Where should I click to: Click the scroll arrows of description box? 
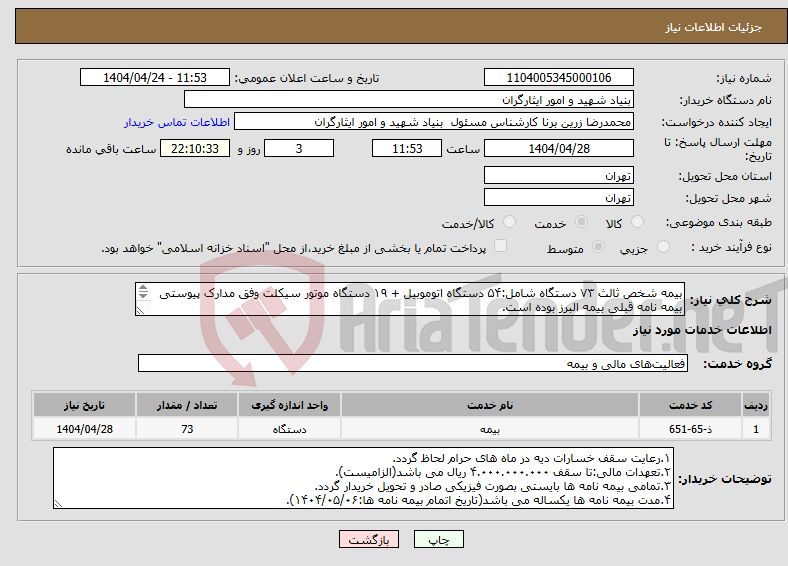(x=143, y=292)
